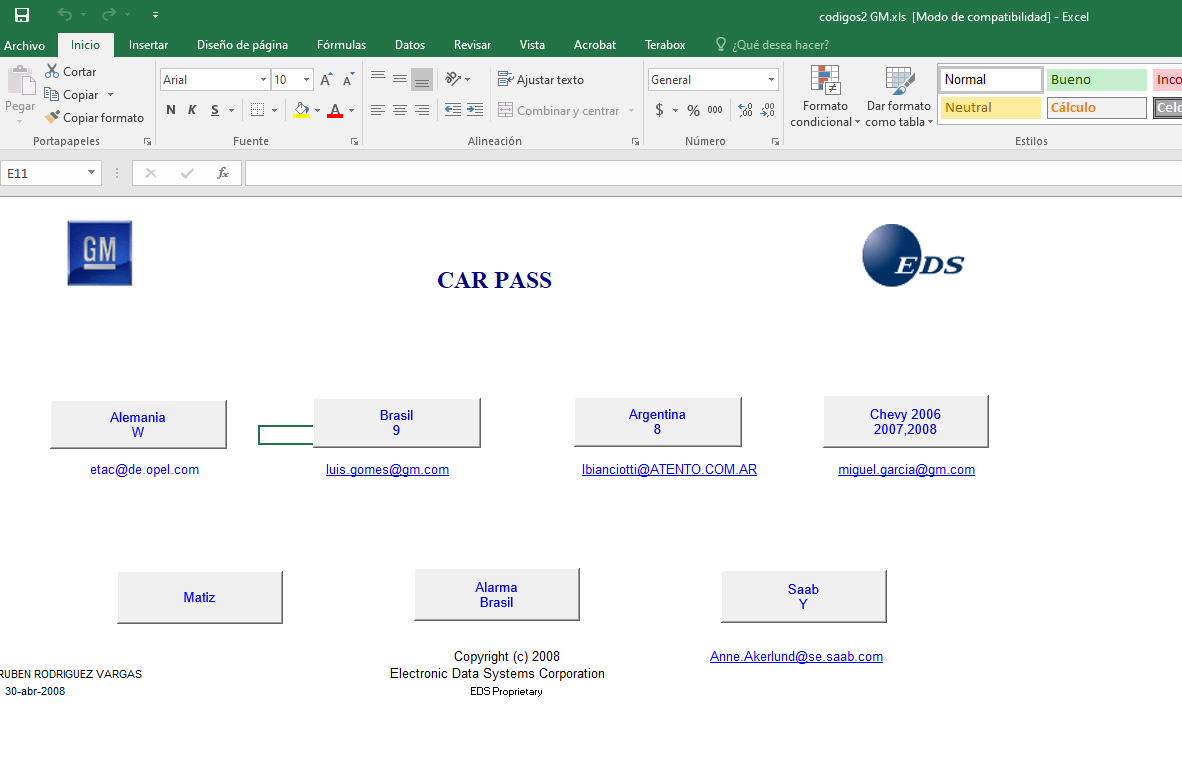
Task: Expand the General number format dropdown
Action: pyautogui.click(x=771, y=80)
